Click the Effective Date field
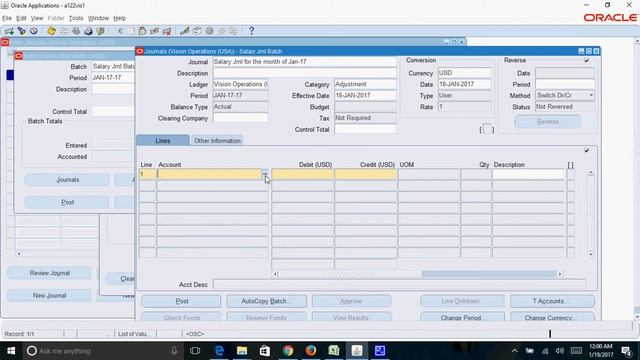640x360 pixels. pos(365,96)
